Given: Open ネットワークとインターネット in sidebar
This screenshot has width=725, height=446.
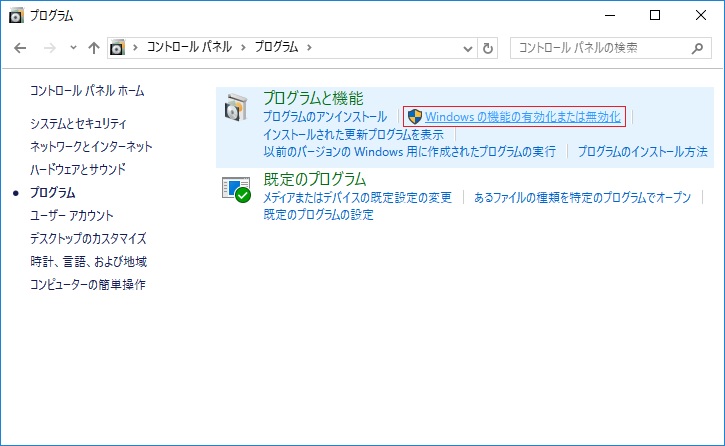Looking at the screenshot, I should coord(91,147).
